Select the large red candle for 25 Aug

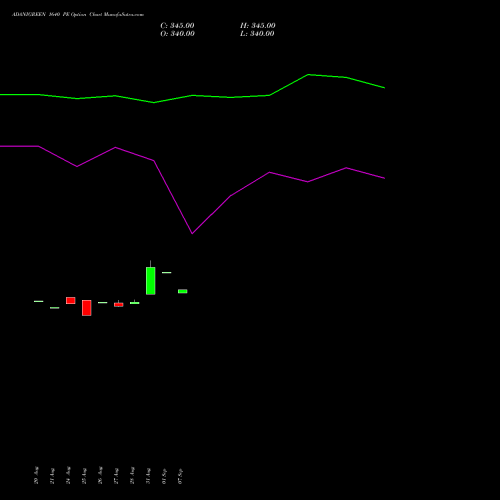pyautogui.click(x=87, y=308)
